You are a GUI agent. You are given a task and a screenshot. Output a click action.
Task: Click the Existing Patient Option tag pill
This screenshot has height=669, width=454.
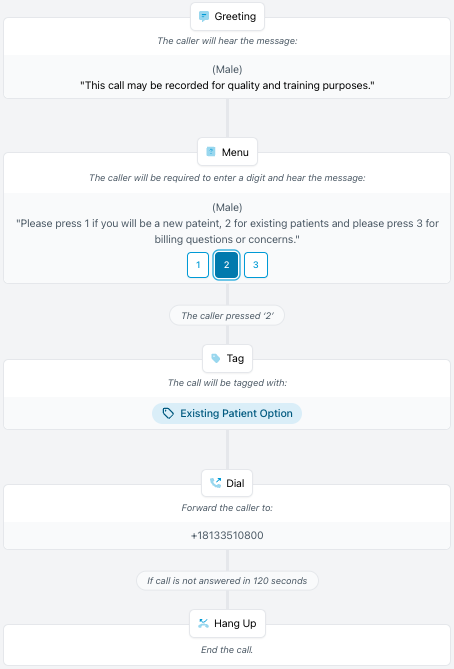point(227,413)
